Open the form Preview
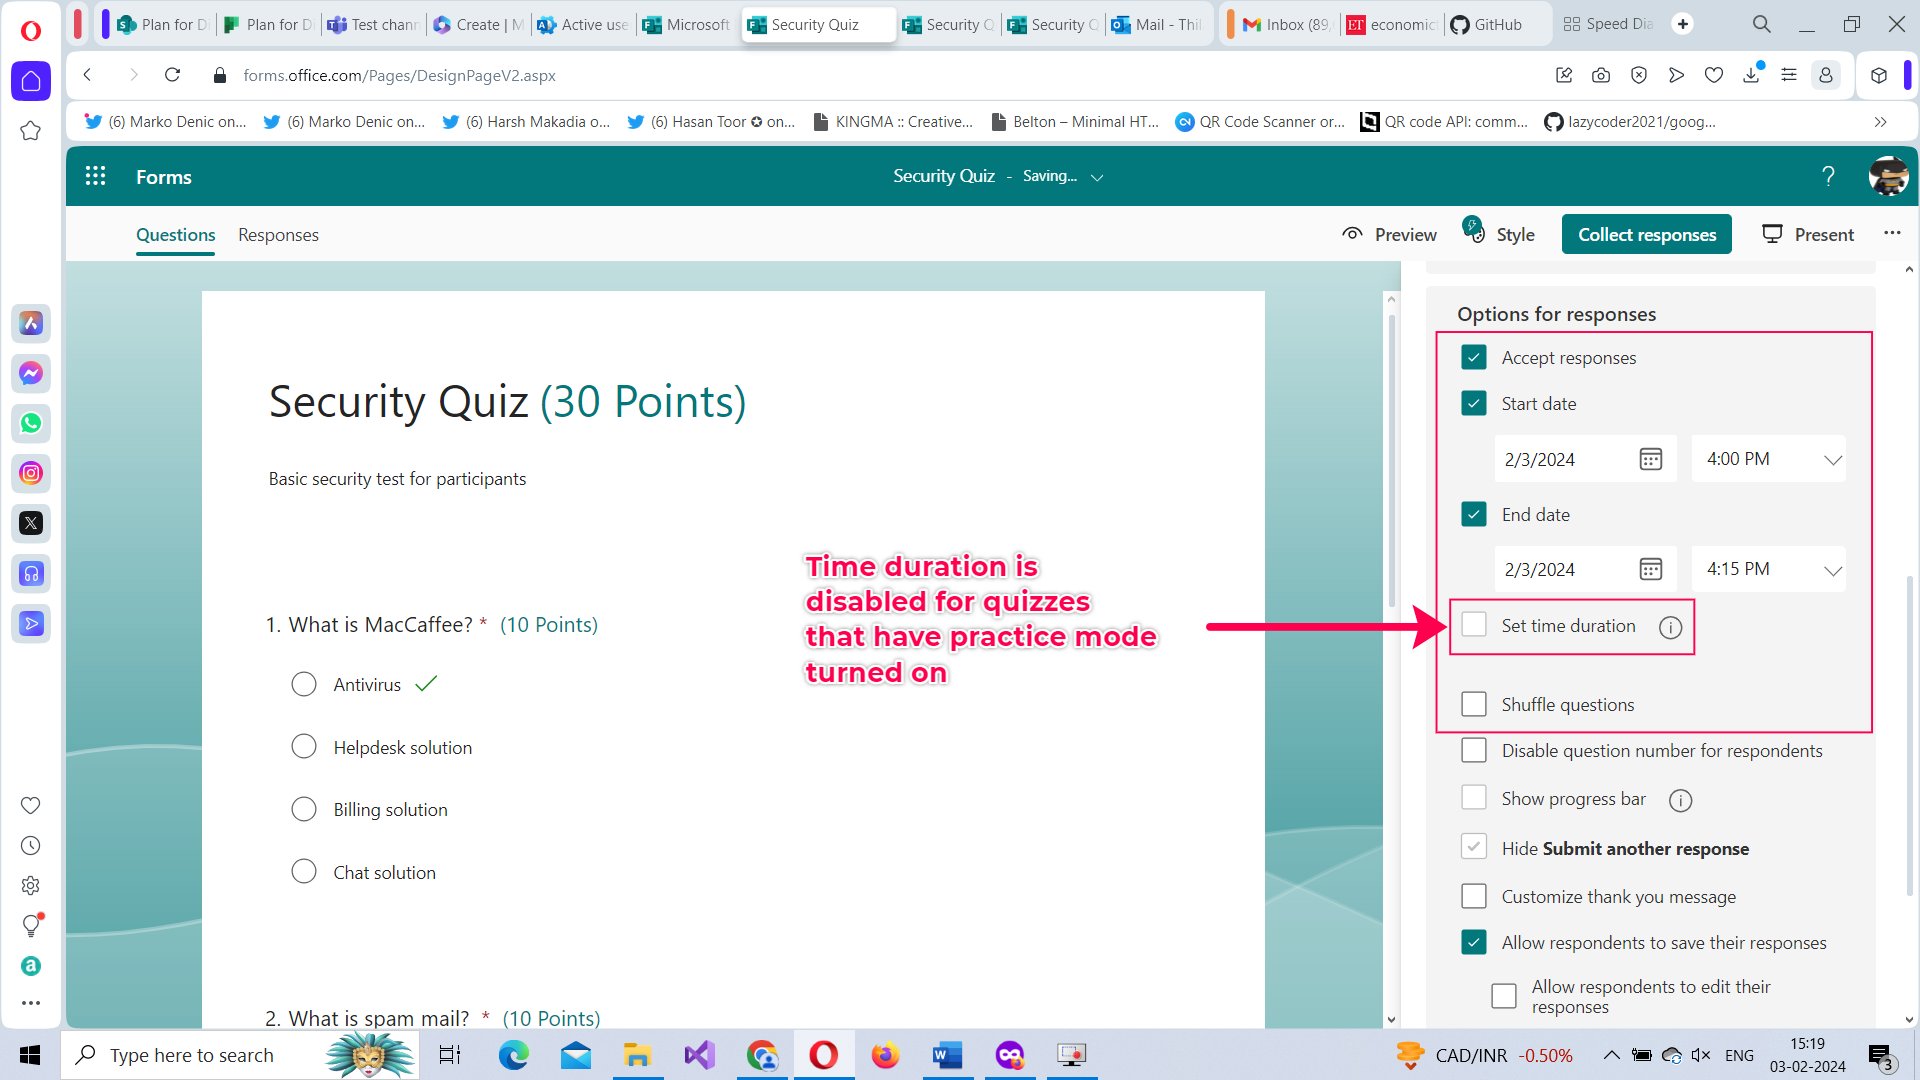 coord(1389,235)
